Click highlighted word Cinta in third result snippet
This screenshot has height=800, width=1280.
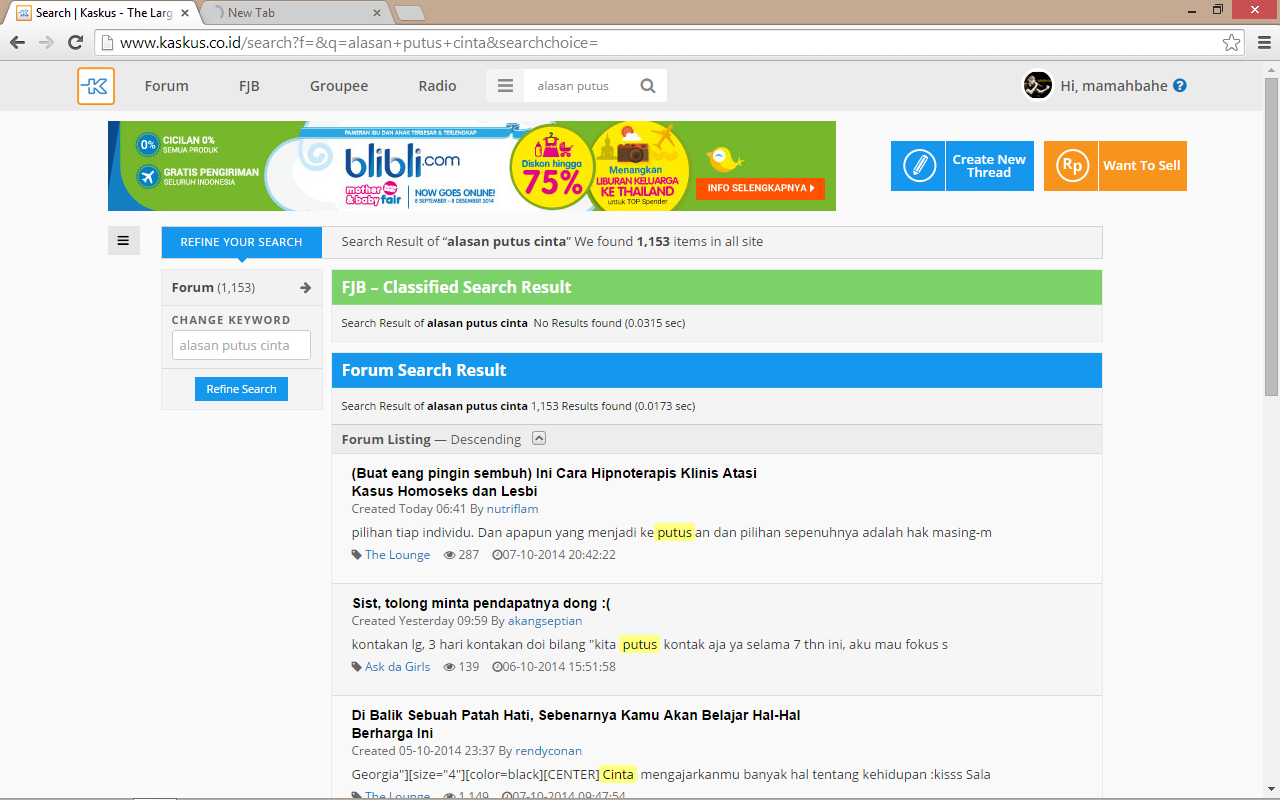pyautogui.click(x=618, y=774)
